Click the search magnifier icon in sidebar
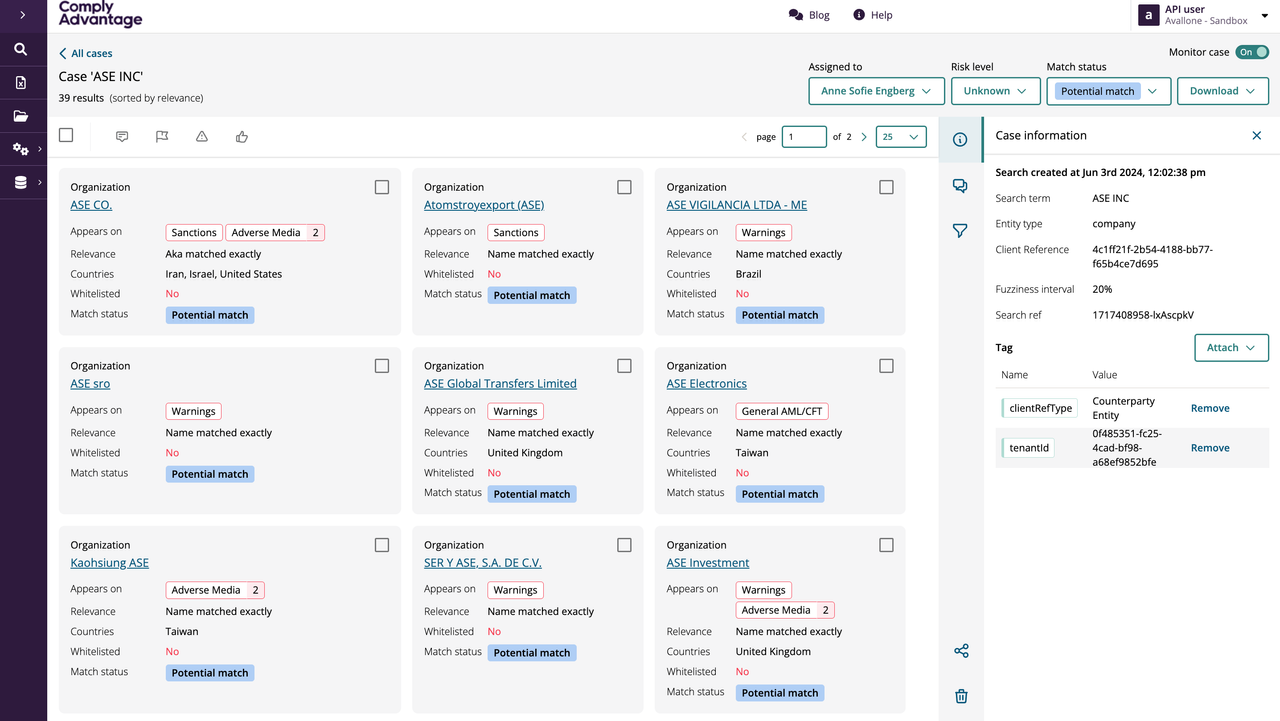The image size is (1280, 721). [x=20, y=49]
